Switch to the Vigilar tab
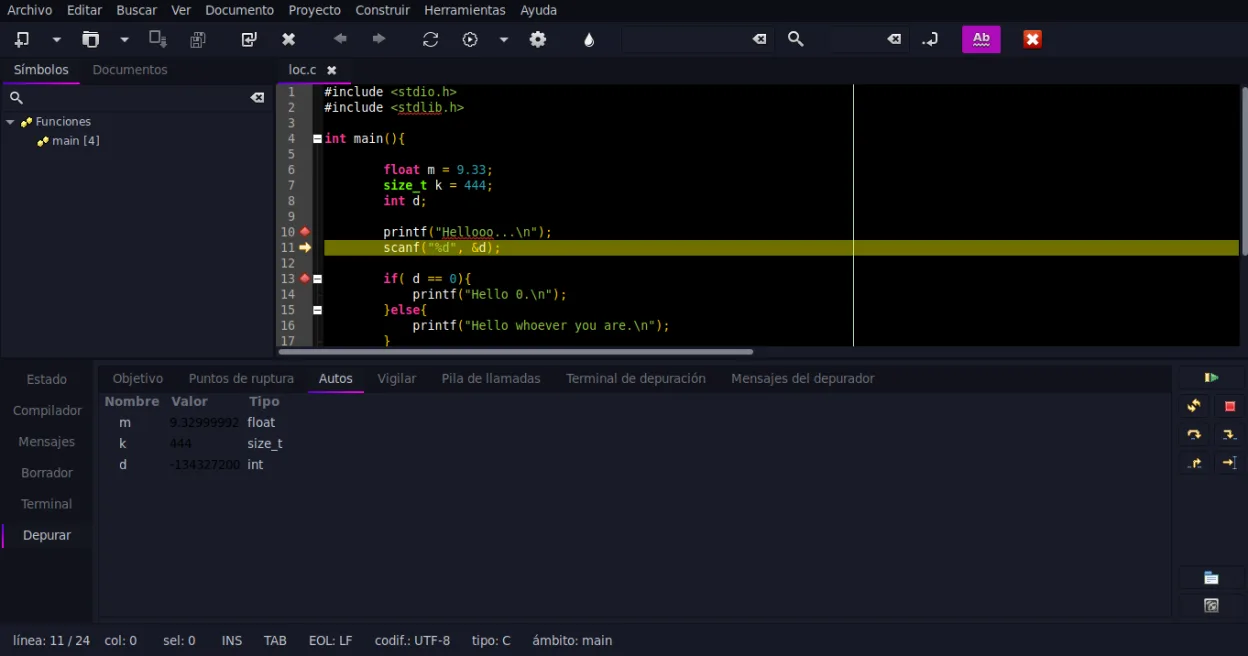Image resolution: width=1248 pixels, height=656 pixels. pos(397,379)
